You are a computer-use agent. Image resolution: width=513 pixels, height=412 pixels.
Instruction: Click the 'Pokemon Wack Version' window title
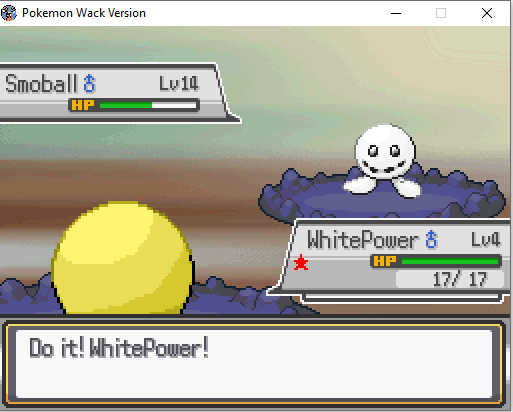click(84, 13)
